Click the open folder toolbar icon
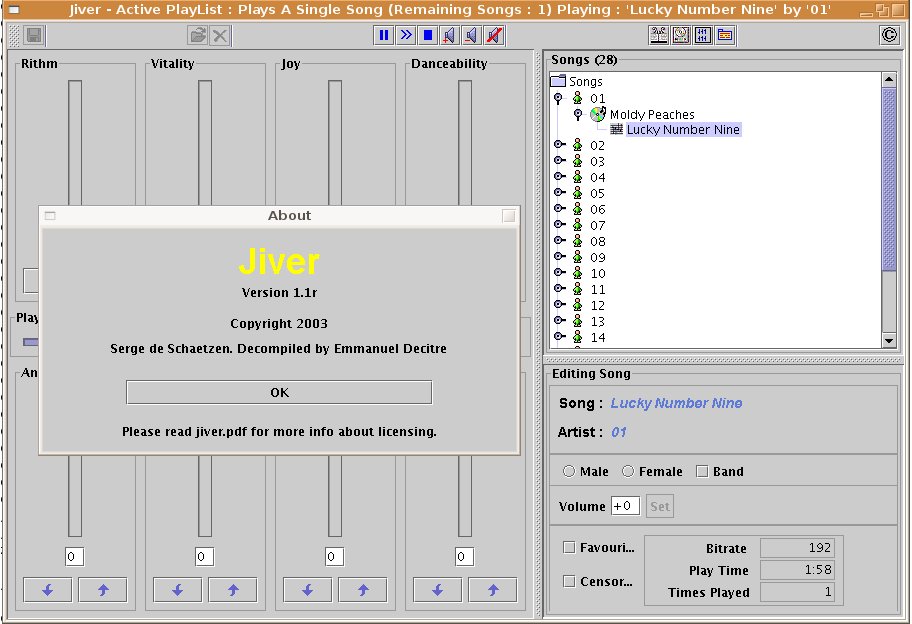The image size is (912, 624). pos(198,36)
